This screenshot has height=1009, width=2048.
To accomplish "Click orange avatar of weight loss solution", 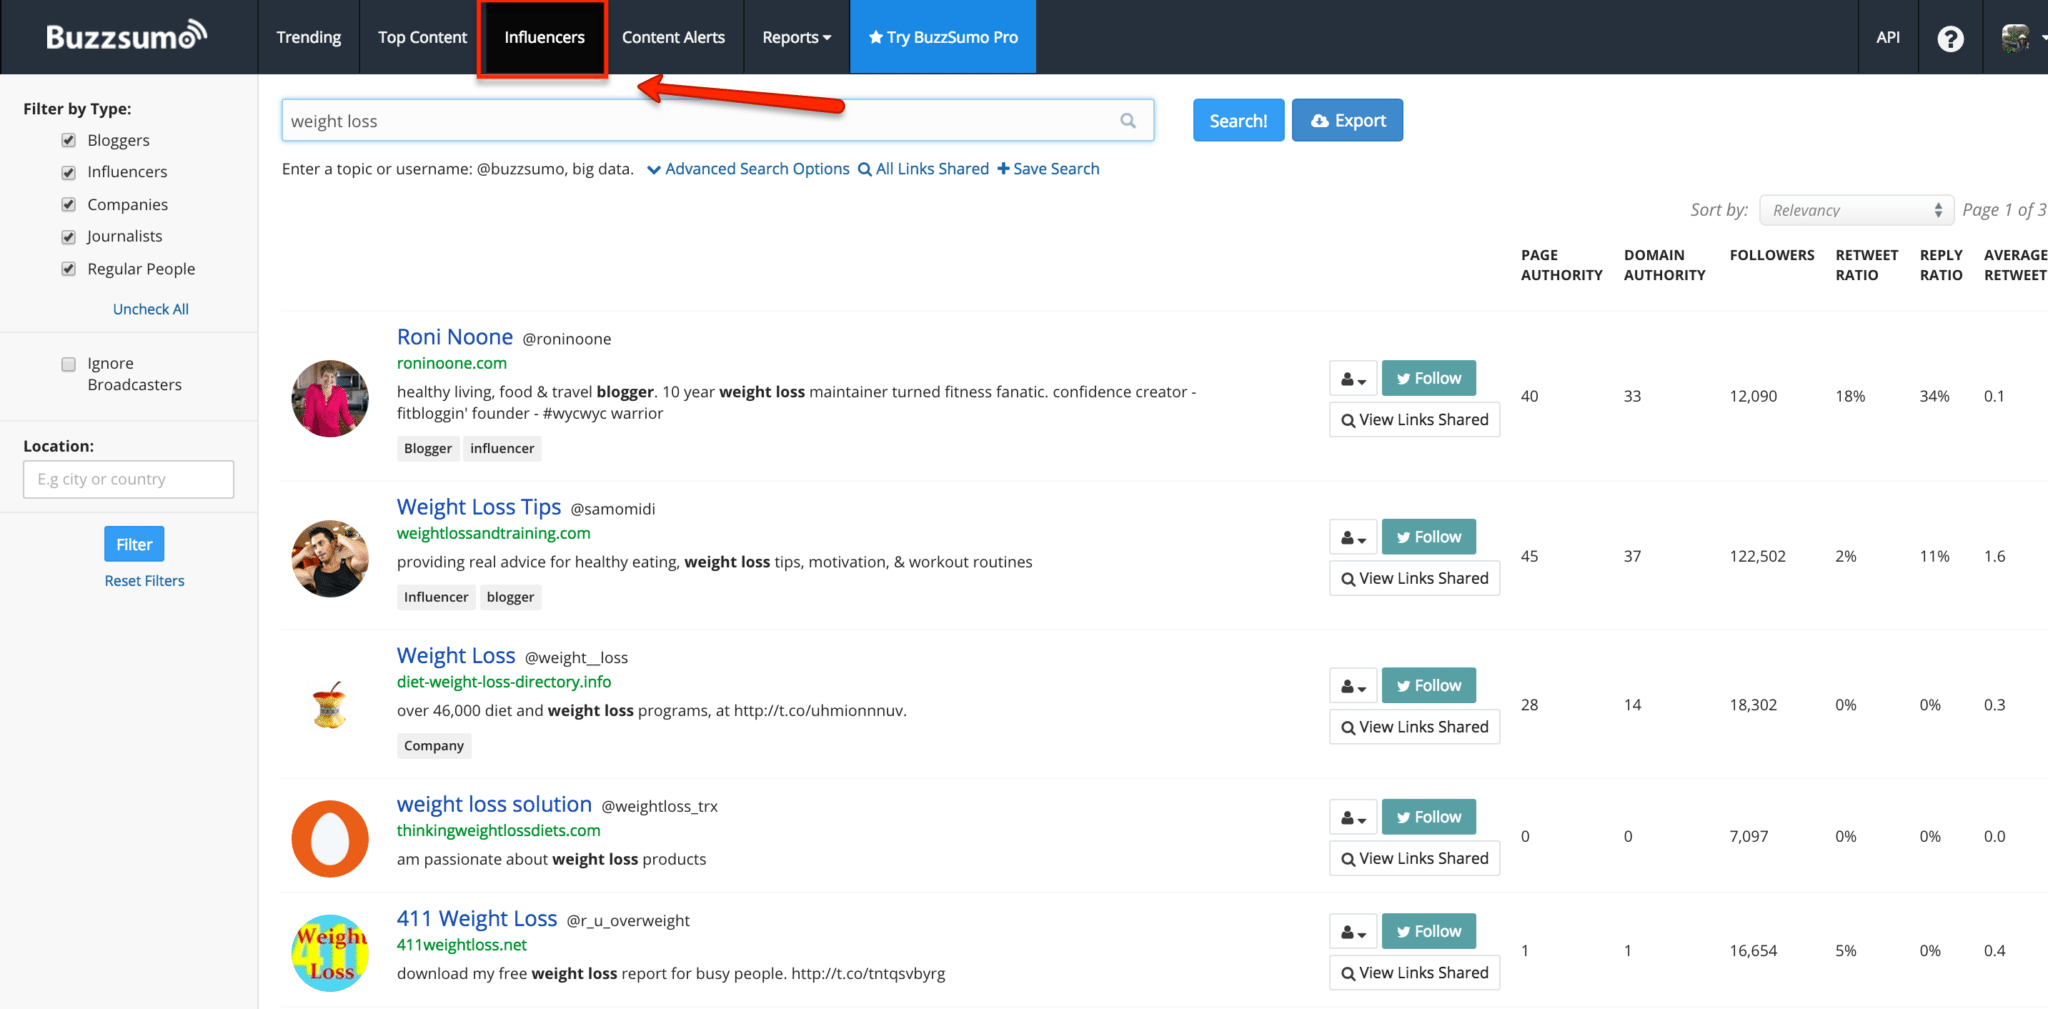I will pos(330,838).
